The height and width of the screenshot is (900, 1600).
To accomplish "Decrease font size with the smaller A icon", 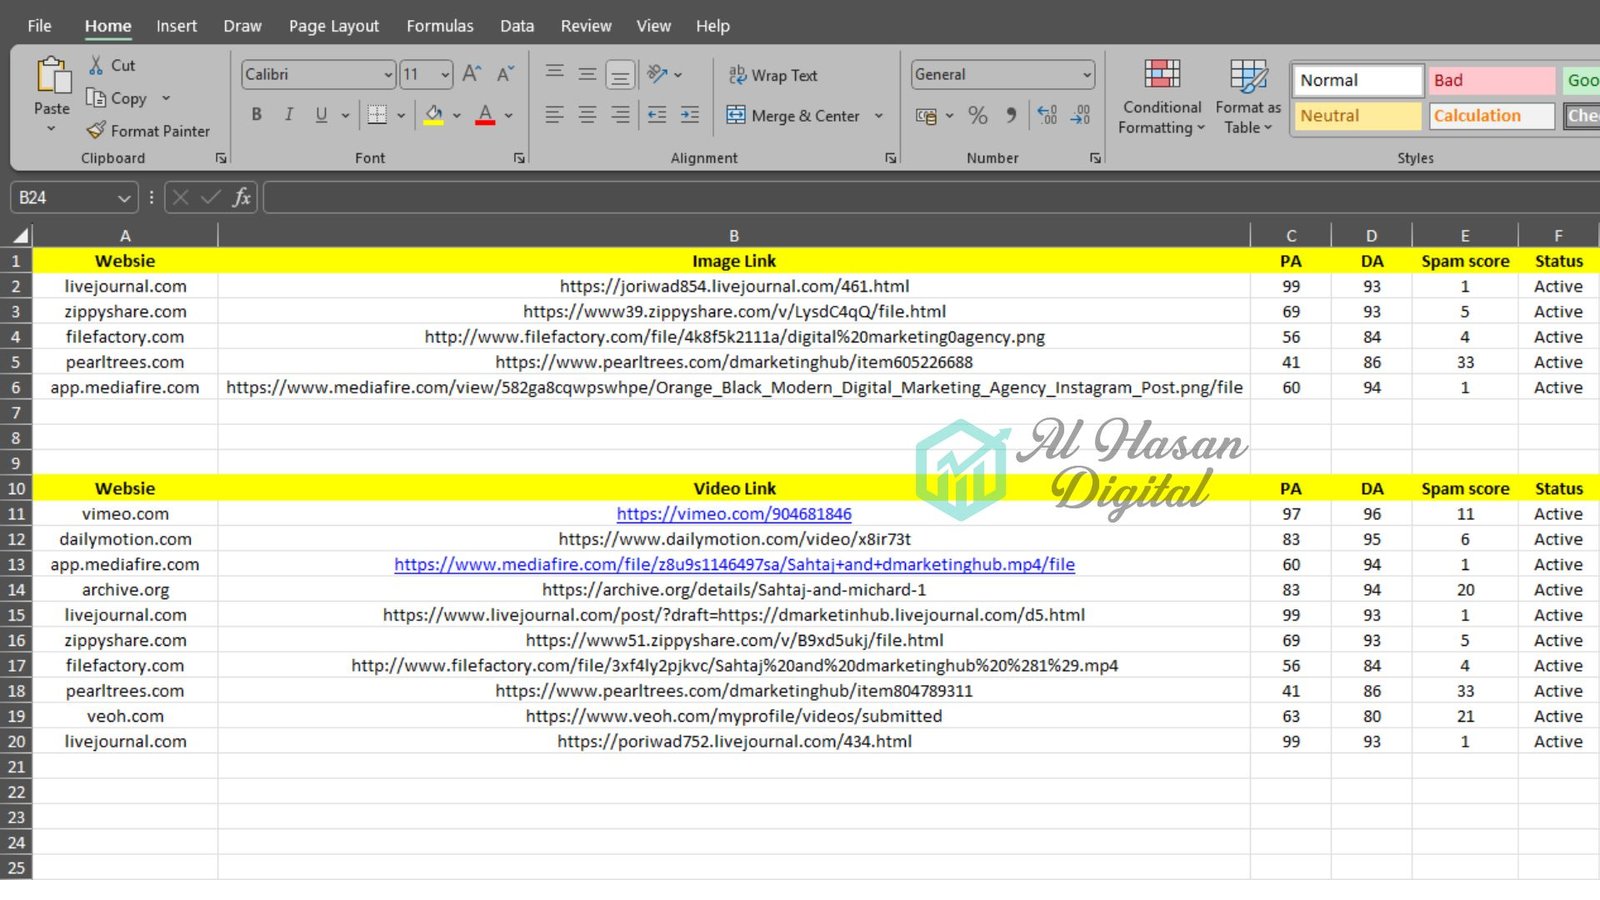I will pyautogui.click(x=505, y=73).
